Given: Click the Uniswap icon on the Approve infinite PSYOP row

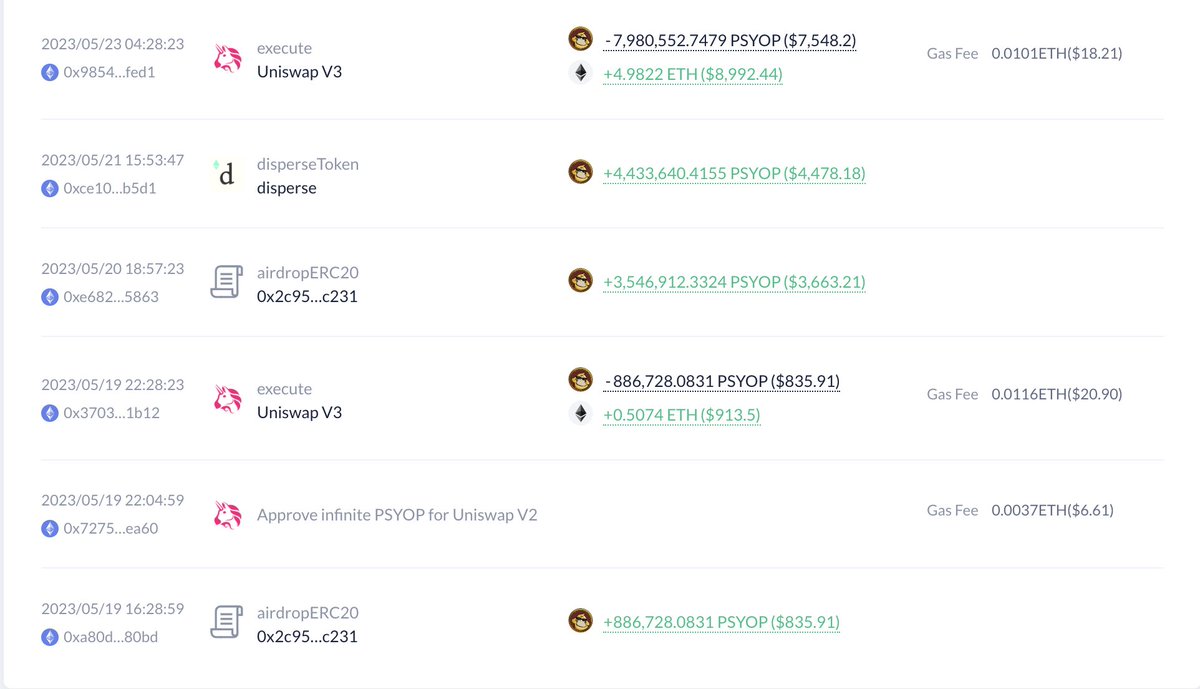Looking at the screenshot, I should pos(228,515).
